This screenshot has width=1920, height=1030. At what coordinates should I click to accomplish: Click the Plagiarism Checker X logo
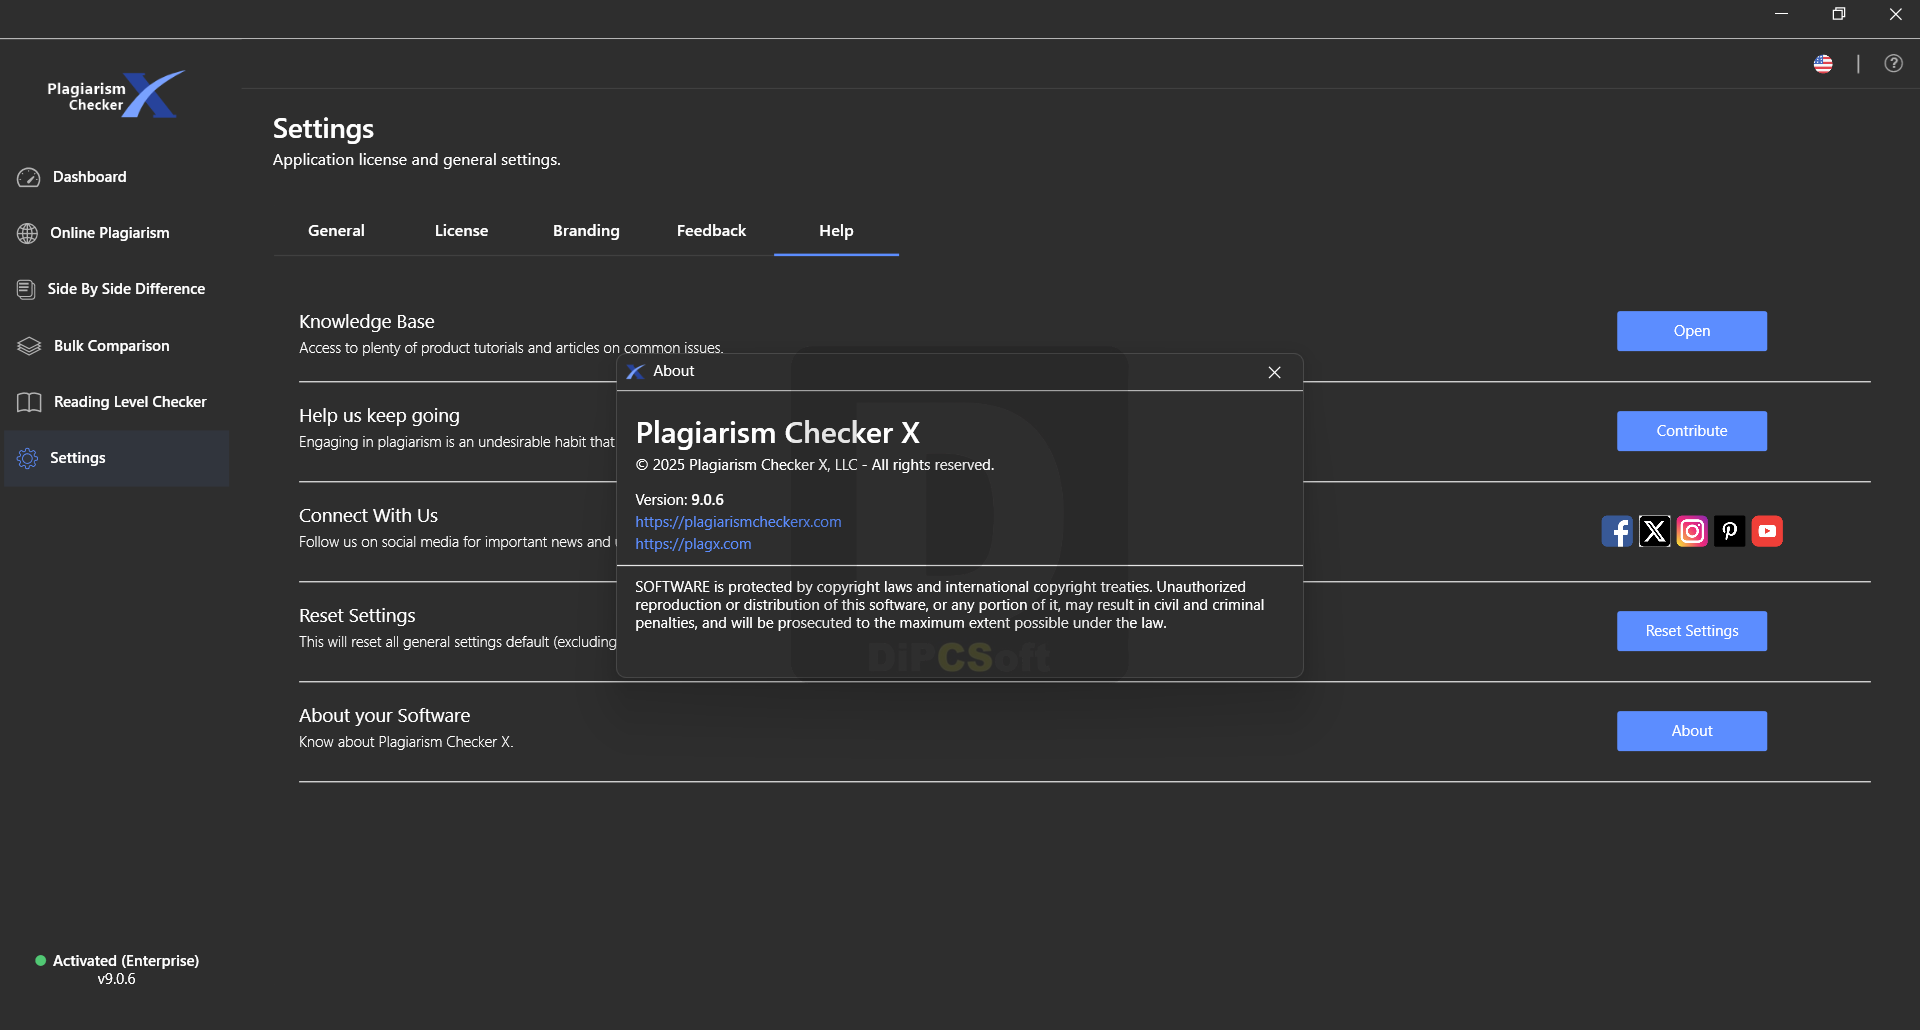[x=116, y=95]
